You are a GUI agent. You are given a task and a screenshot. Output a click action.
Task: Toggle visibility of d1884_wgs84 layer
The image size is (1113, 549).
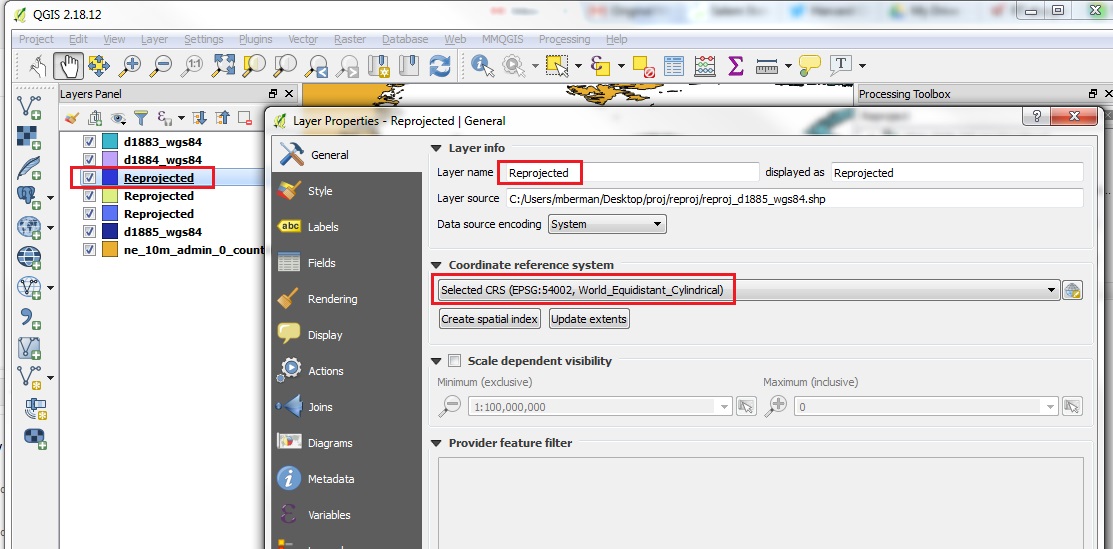(x=89, y=159)
